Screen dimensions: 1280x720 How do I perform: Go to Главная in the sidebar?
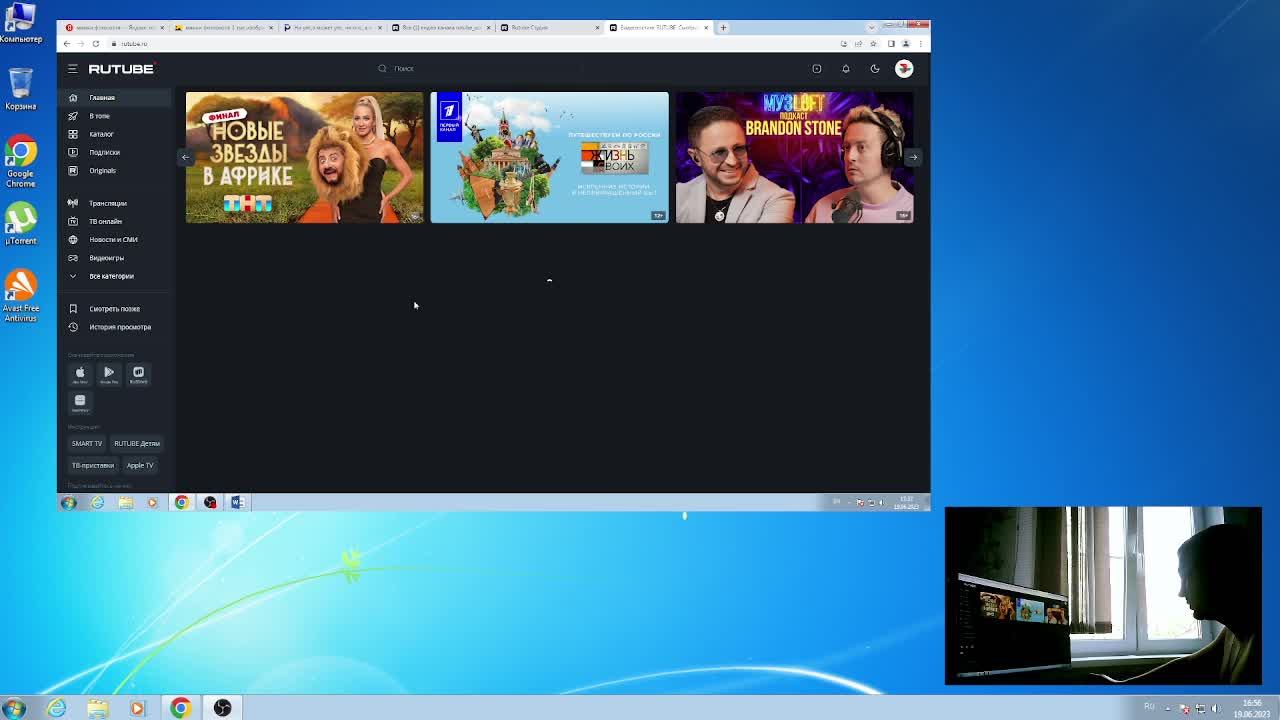[x=113, y=98]
